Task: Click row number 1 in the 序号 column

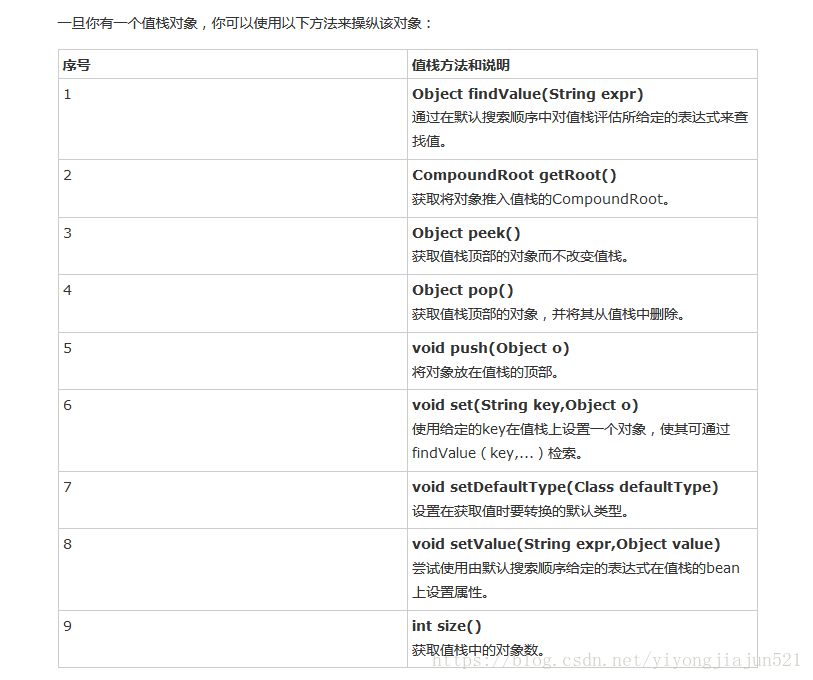Action: 67,94
